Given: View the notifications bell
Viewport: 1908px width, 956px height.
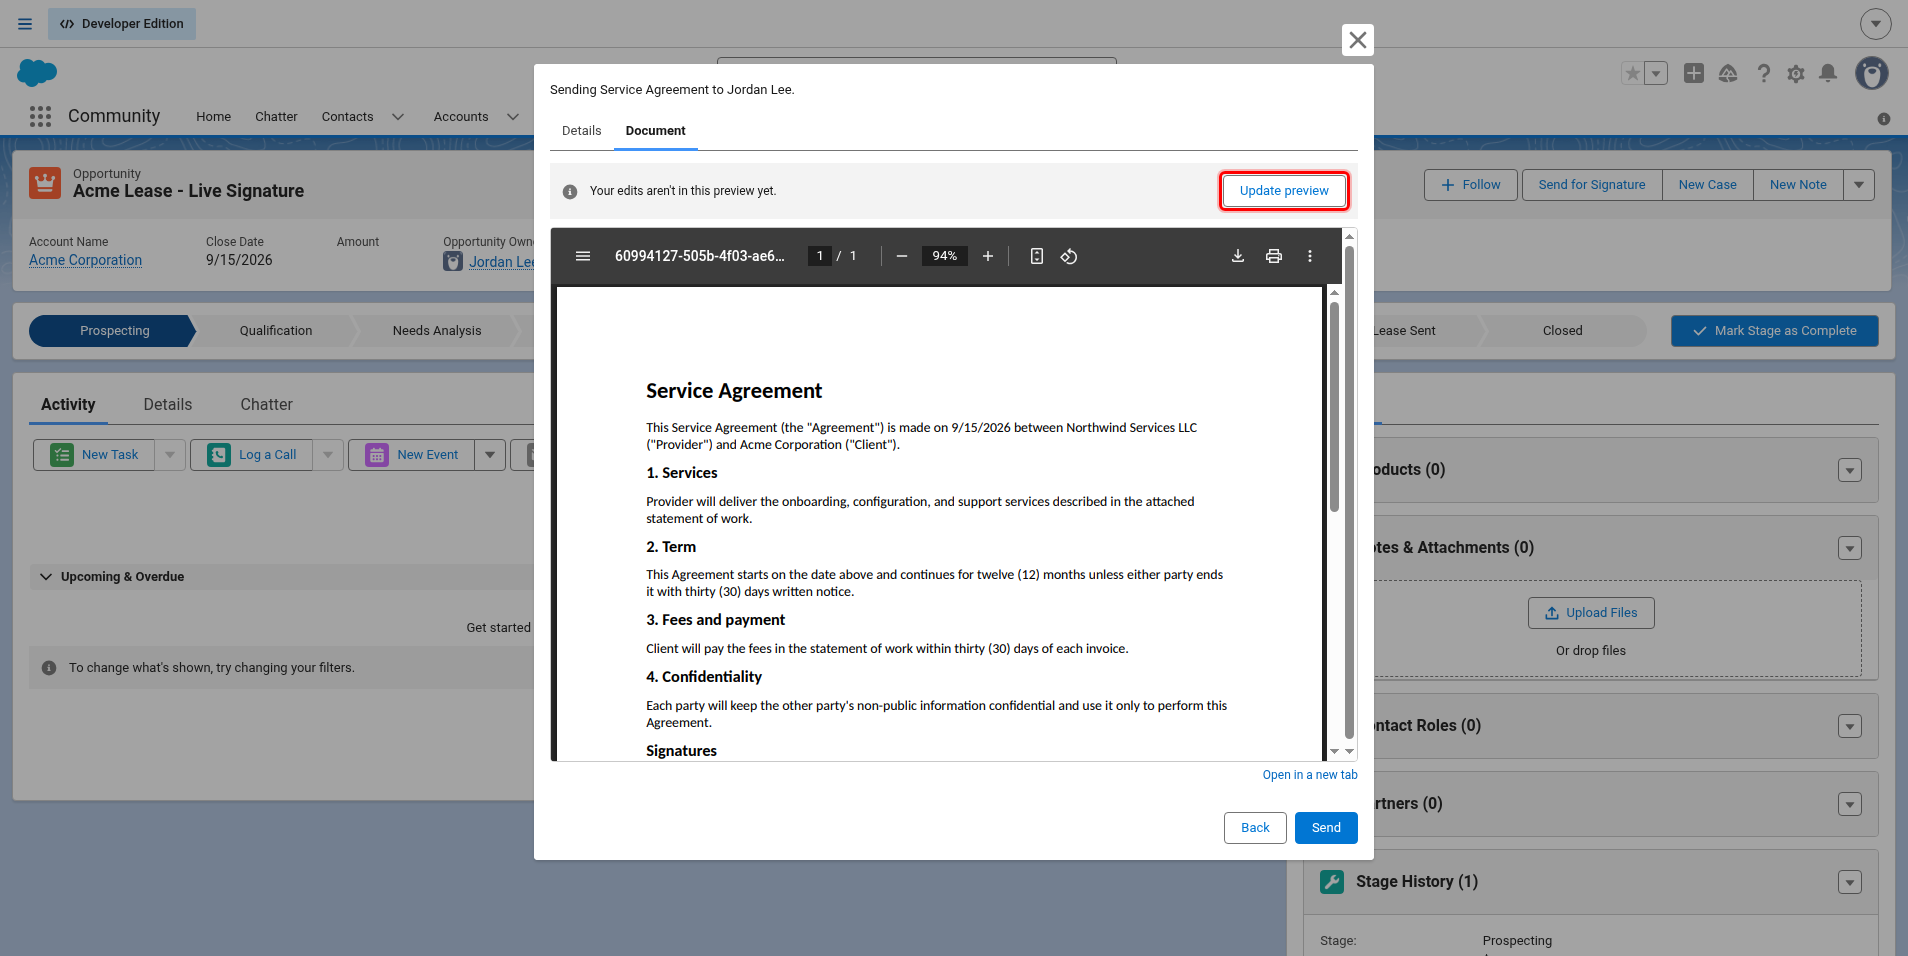Looking at the screenshot, I should point(1828,73).
